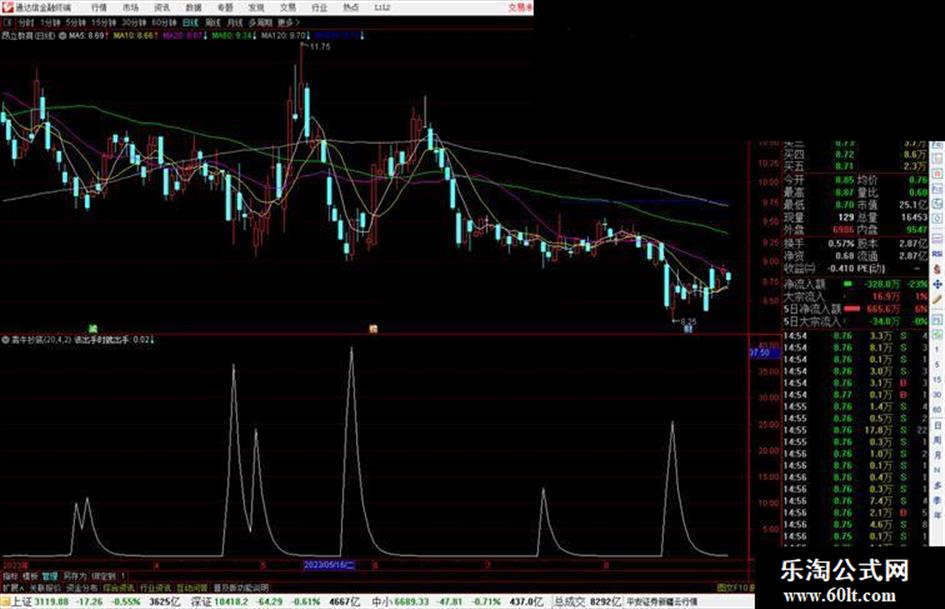Click the 月 period sidebar button
The width and height of the screenshot is (945, 609).
(x=937, y=456)
